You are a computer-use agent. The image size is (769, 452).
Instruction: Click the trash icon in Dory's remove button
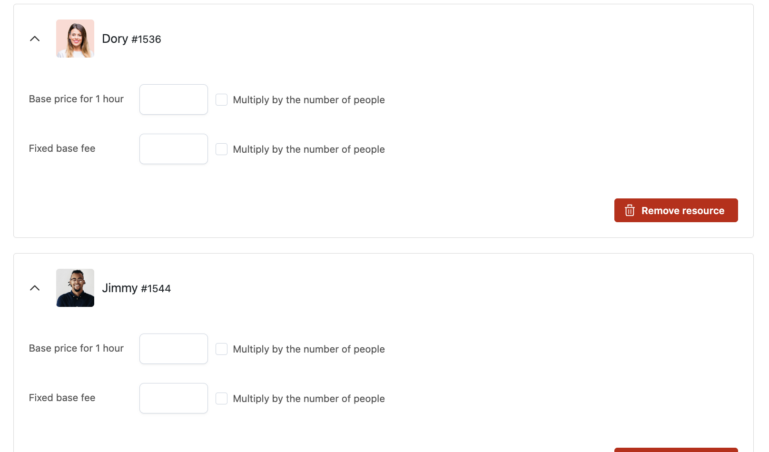tap(630, 211)
